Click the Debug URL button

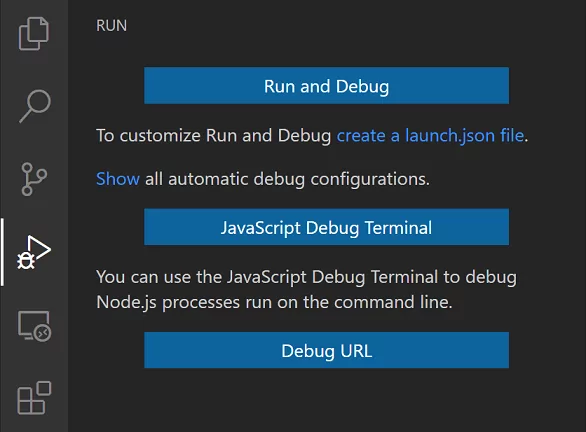326,350
